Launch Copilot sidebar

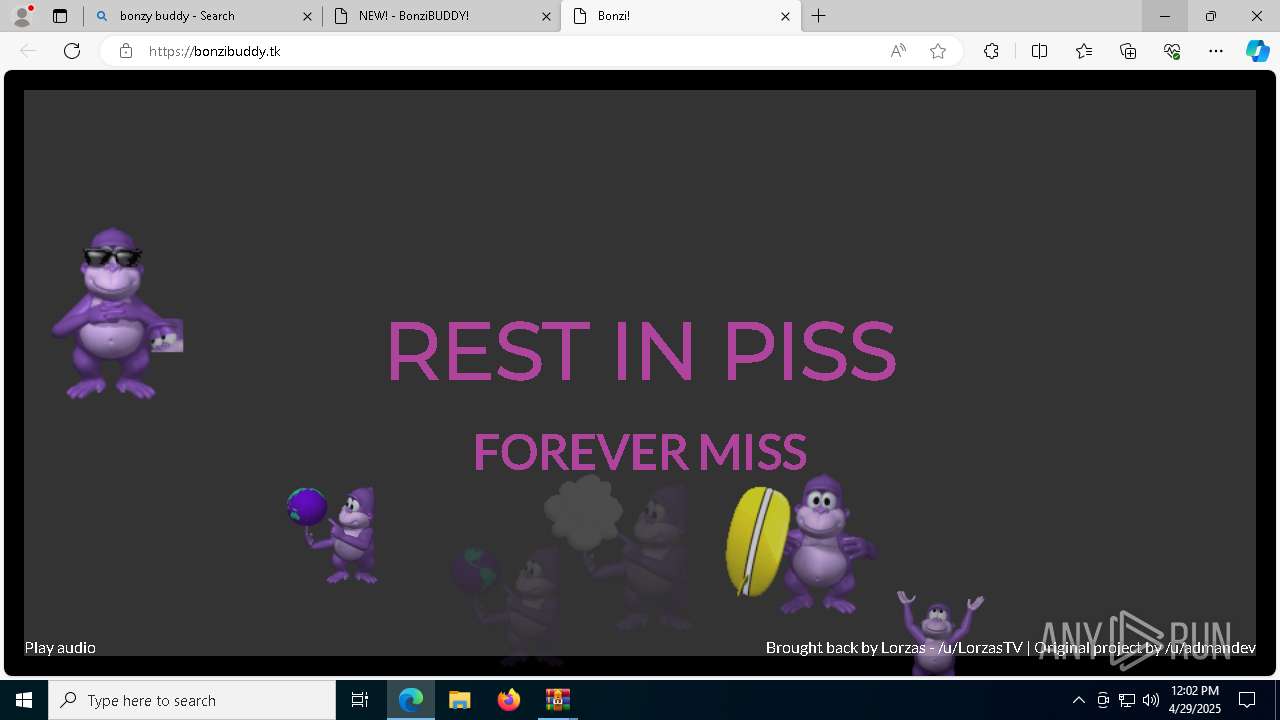1257,51
